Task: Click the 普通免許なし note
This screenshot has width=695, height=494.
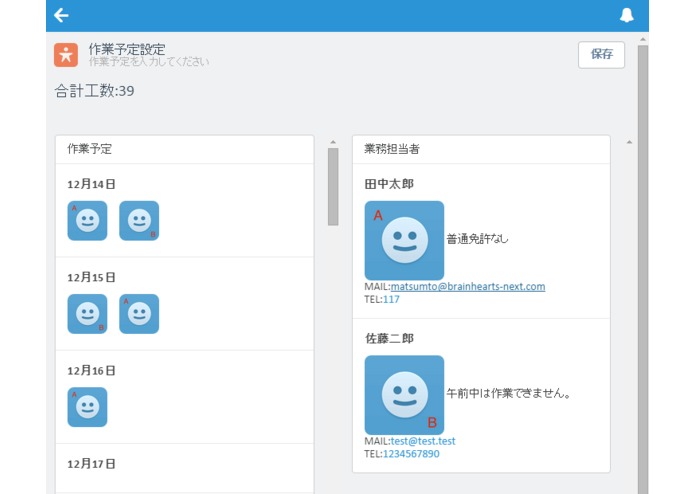Action: 477,239
